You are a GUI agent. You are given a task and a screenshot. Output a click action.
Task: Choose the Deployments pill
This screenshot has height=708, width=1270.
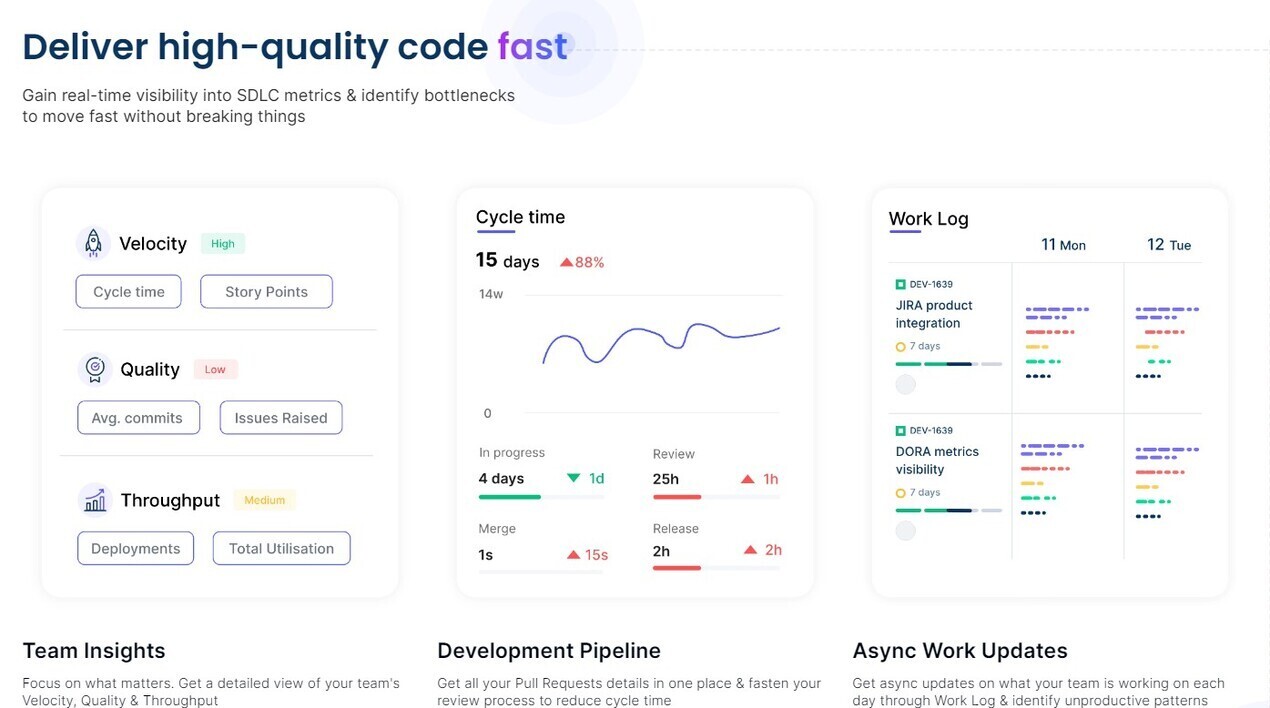tap(136, 548)
